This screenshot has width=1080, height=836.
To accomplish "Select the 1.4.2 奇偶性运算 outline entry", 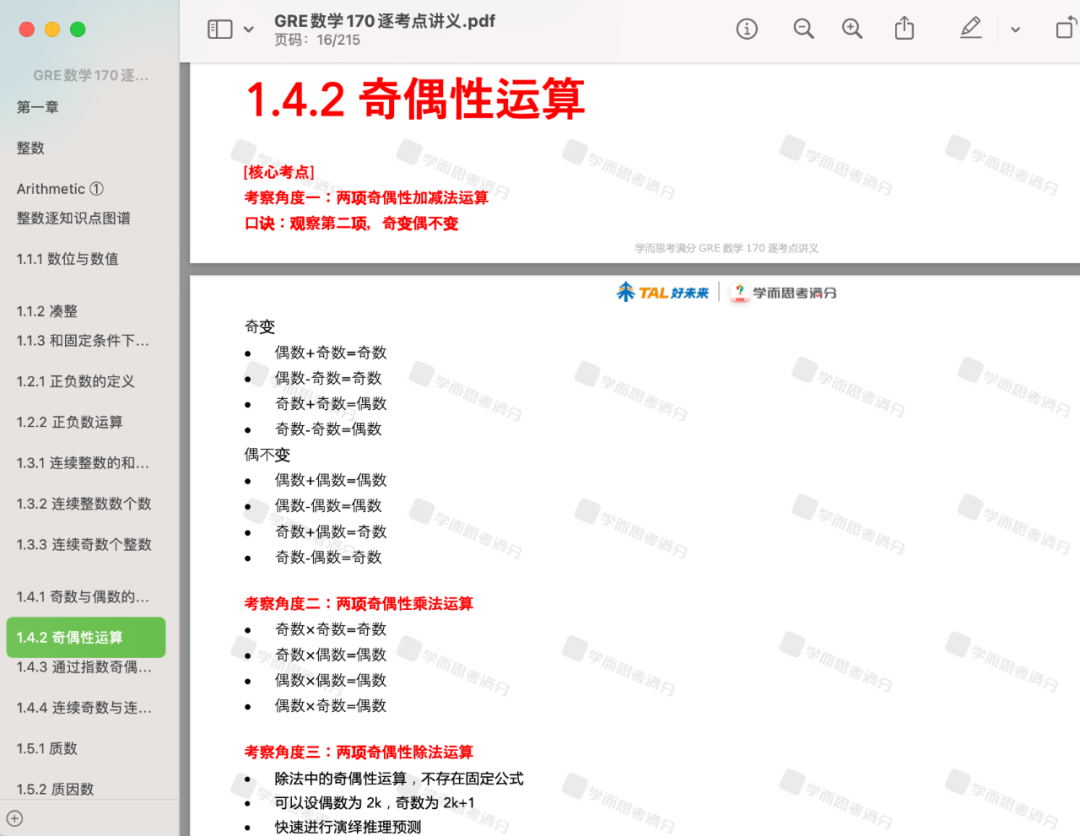I will coord(86,637).
